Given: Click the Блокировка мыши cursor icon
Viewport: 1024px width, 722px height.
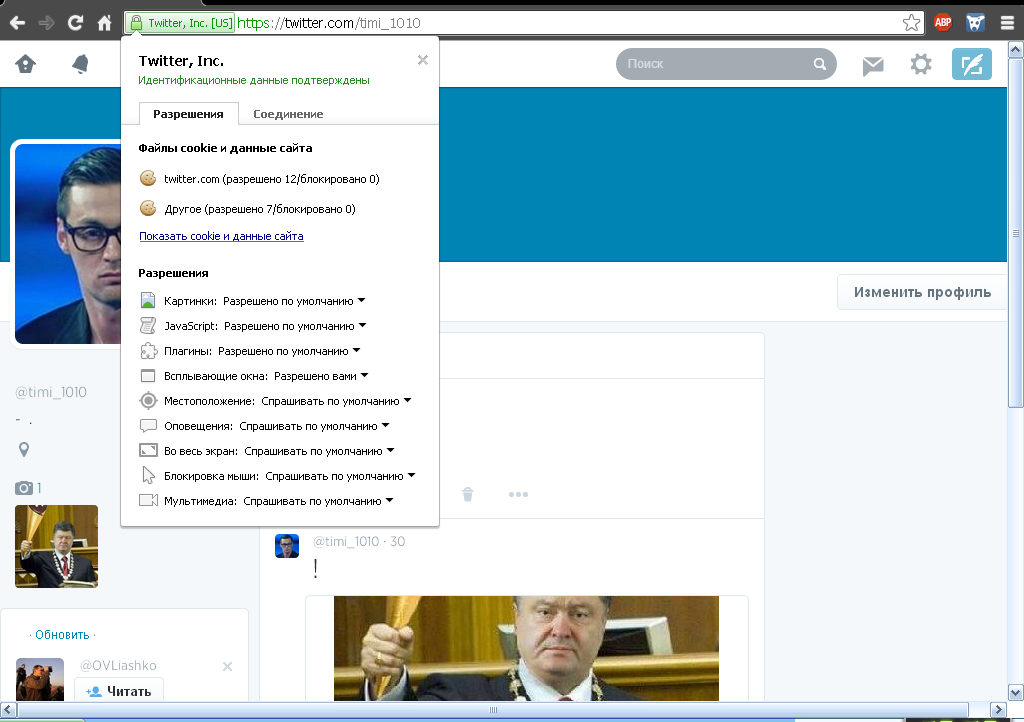Looking at the screenshot, I should coord(148,475).
